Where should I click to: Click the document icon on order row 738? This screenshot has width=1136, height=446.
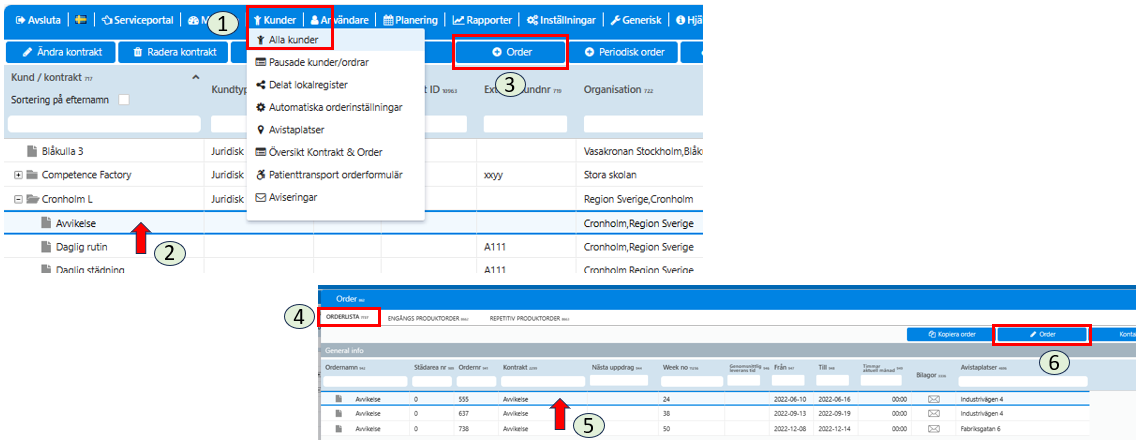pos(338,427)
